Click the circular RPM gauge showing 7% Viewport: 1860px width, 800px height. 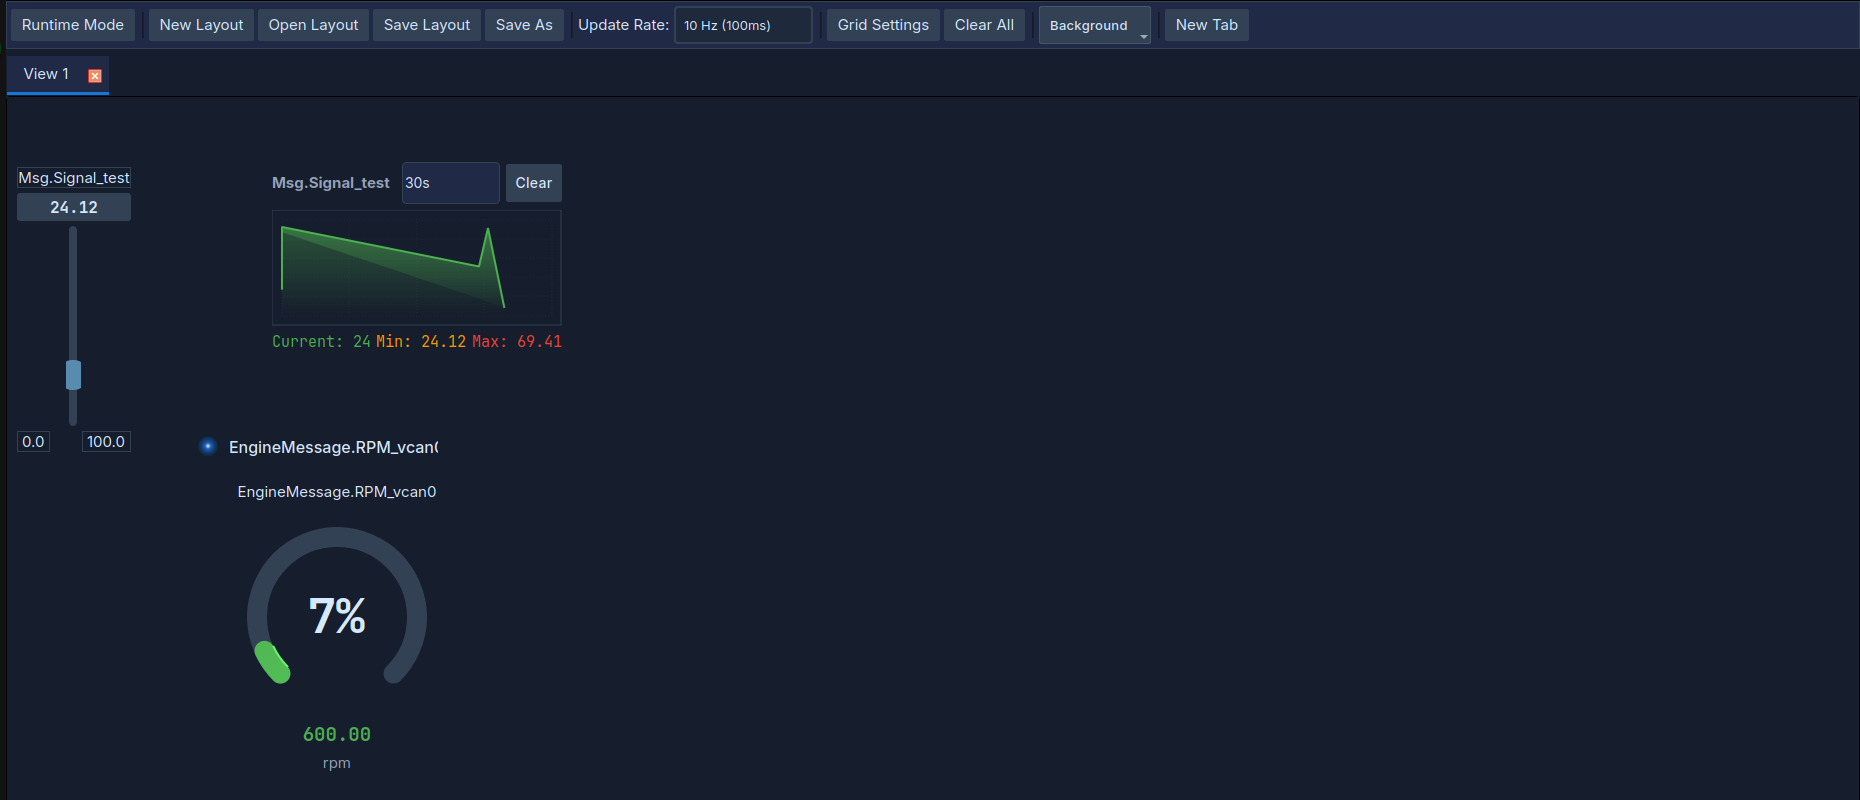pos(337,612)
